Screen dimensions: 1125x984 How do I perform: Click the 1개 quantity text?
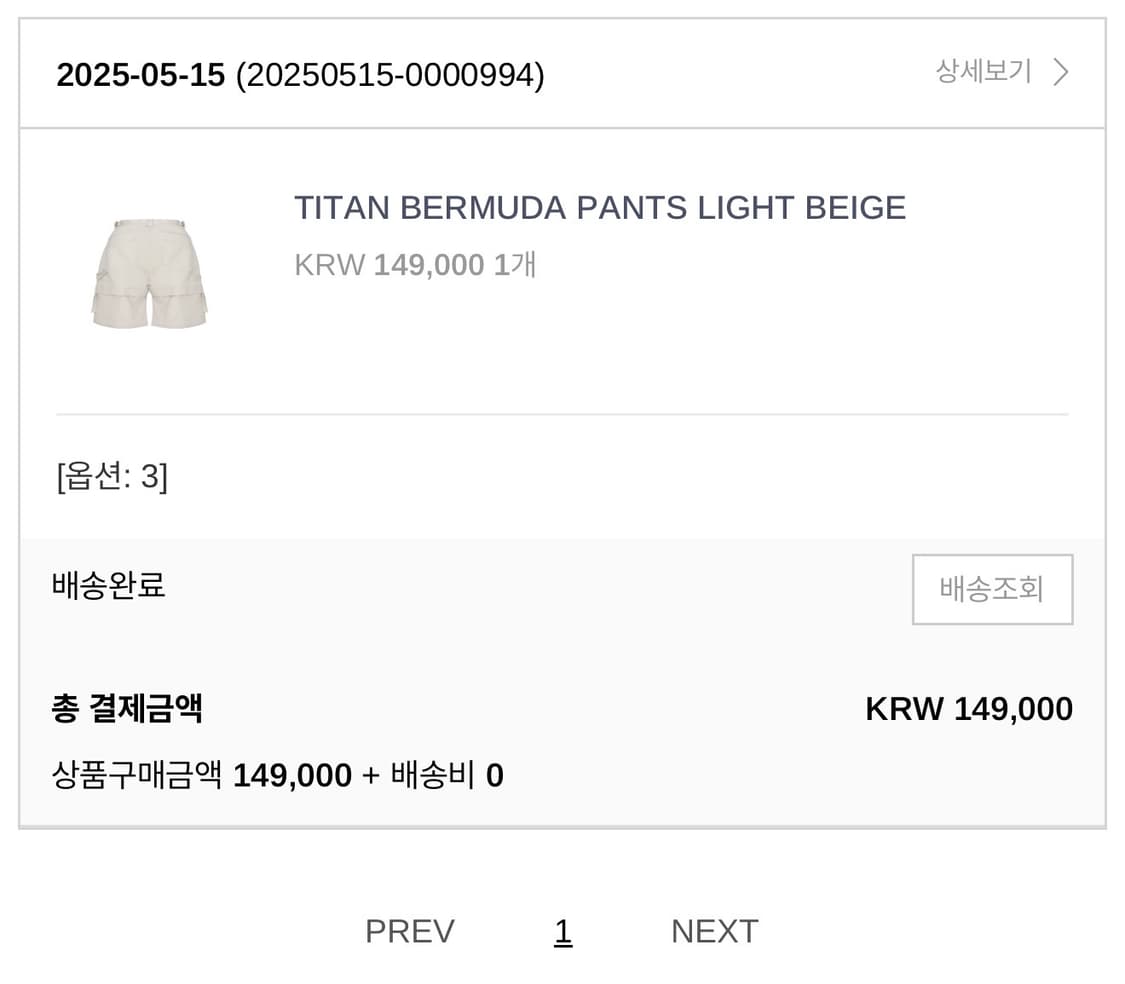pos(515,265)
